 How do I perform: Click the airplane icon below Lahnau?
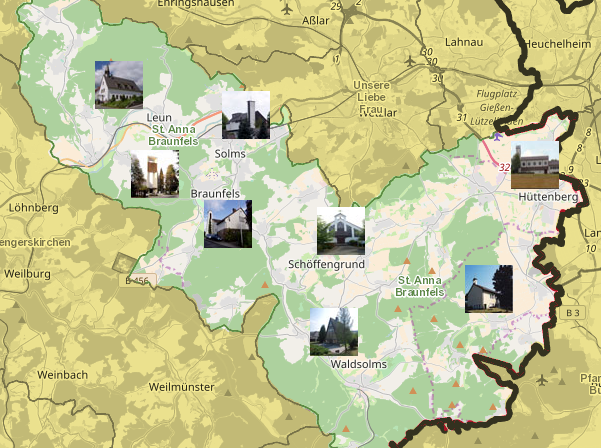[410, 62]
